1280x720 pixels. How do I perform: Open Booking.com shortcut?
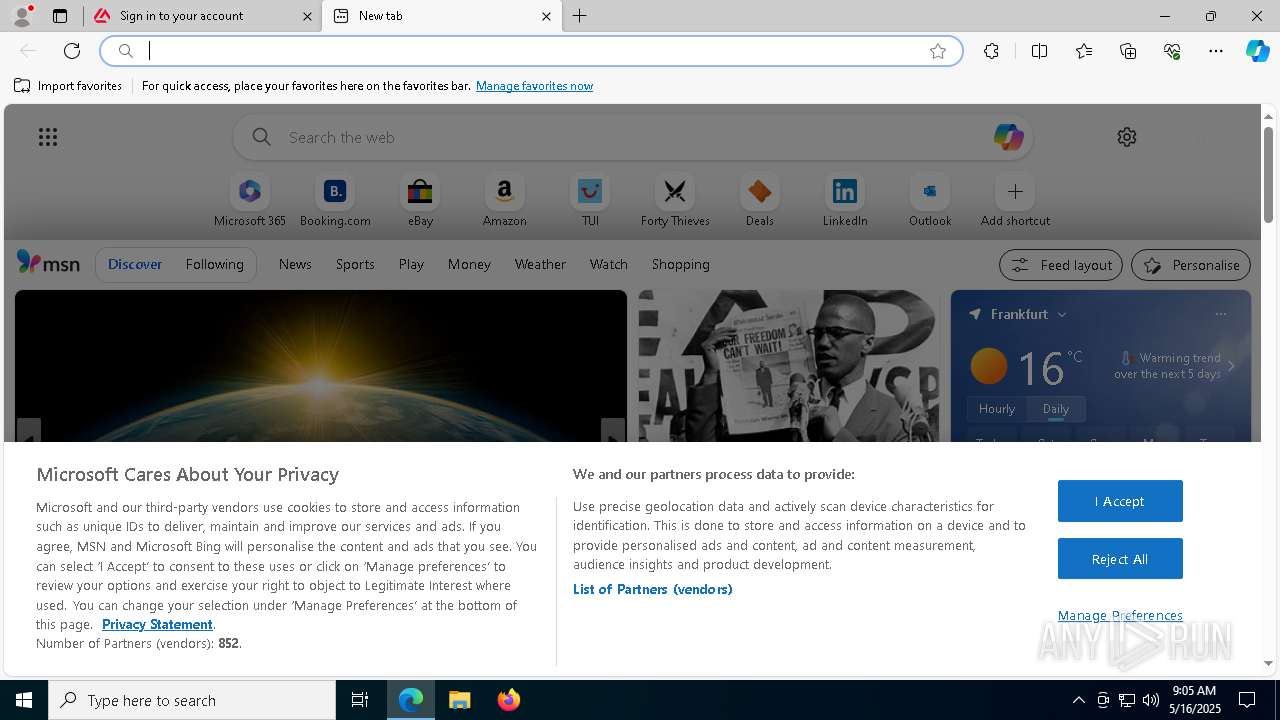click(x=335, y=201)
